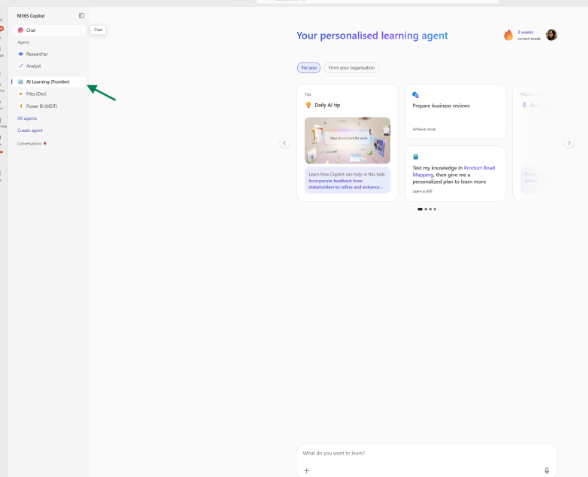
Task: Go to previous cards with left chevron
Action: 284,143
